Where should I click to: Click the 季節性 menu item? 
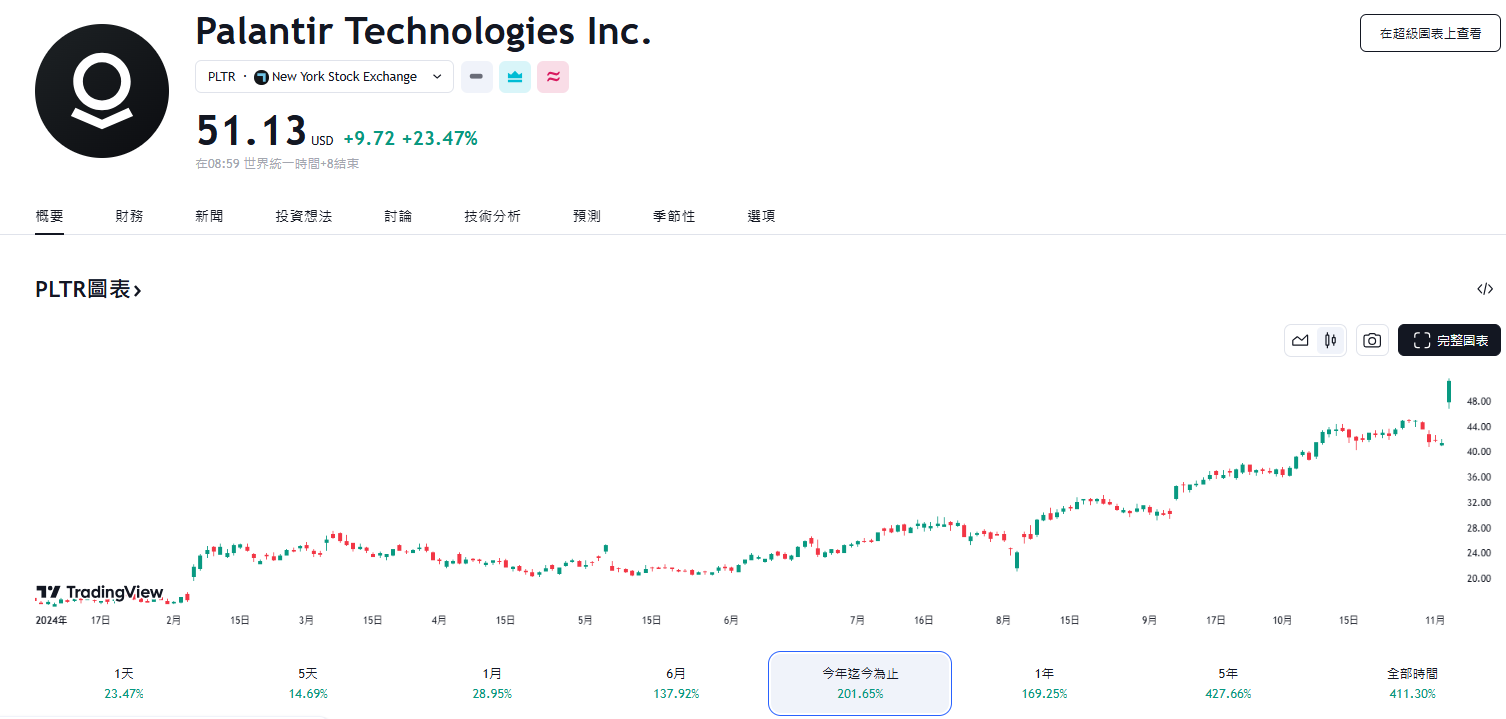[673, 215]
